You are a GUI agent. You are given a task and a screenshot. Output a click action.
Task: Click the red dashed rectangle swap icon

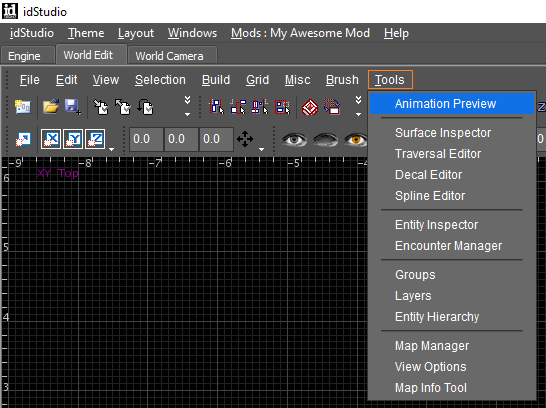[x=332, y=107]
